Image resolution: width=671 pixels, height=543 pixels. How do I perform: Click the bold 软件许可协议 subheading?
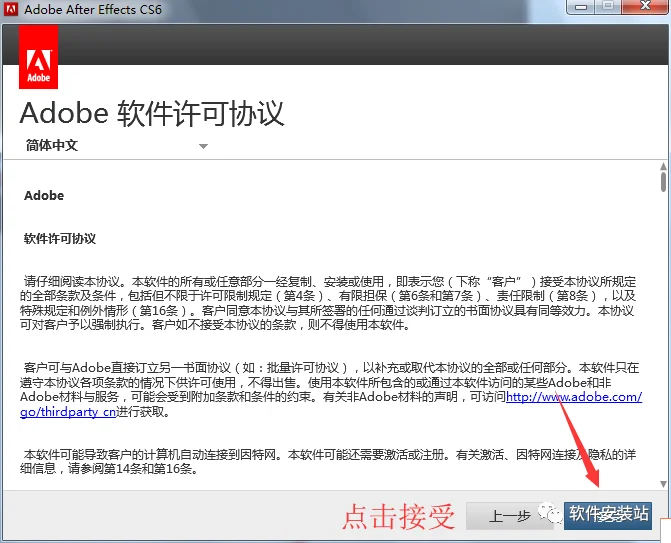tap(60, 238)
